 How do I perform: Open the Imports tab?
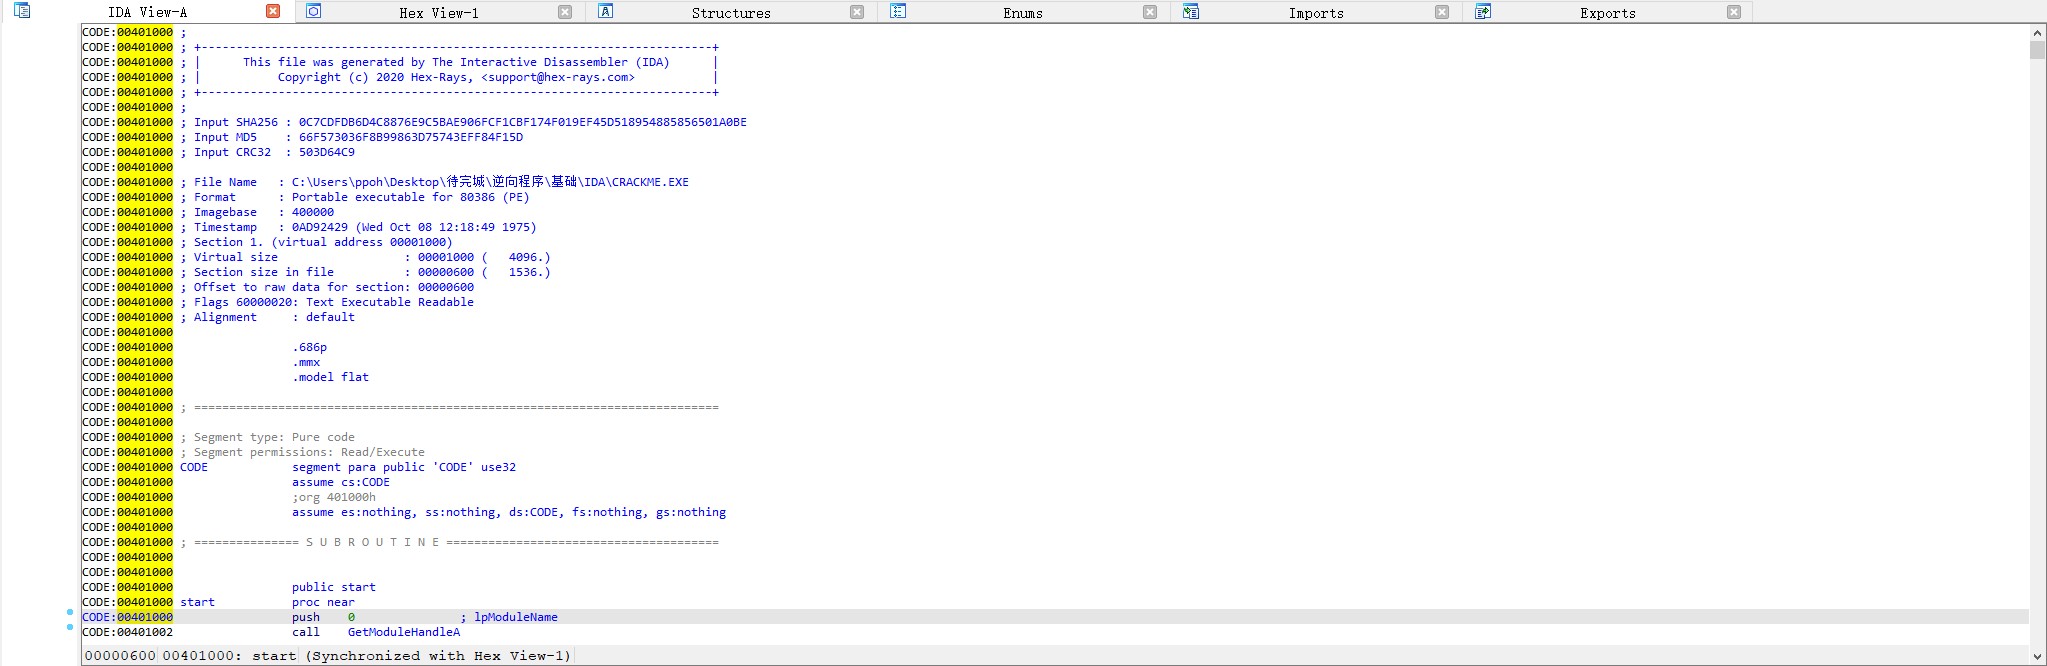click(x=1316, y=13)
